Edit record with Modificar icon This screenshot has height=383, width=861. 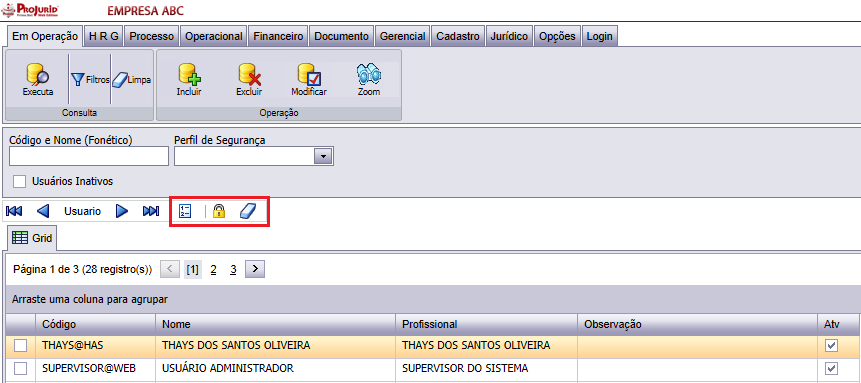309,80
